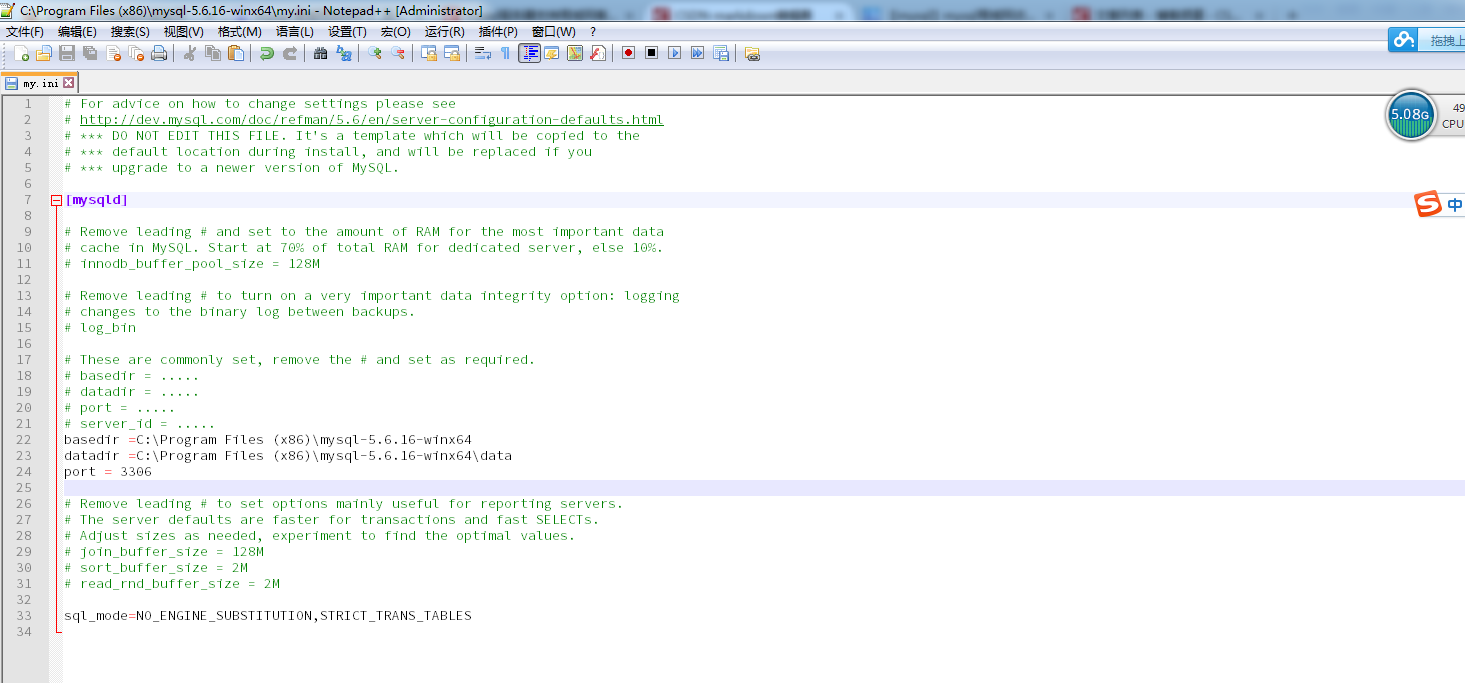
Task: Click the Close All documents icon
Action: 136,53
